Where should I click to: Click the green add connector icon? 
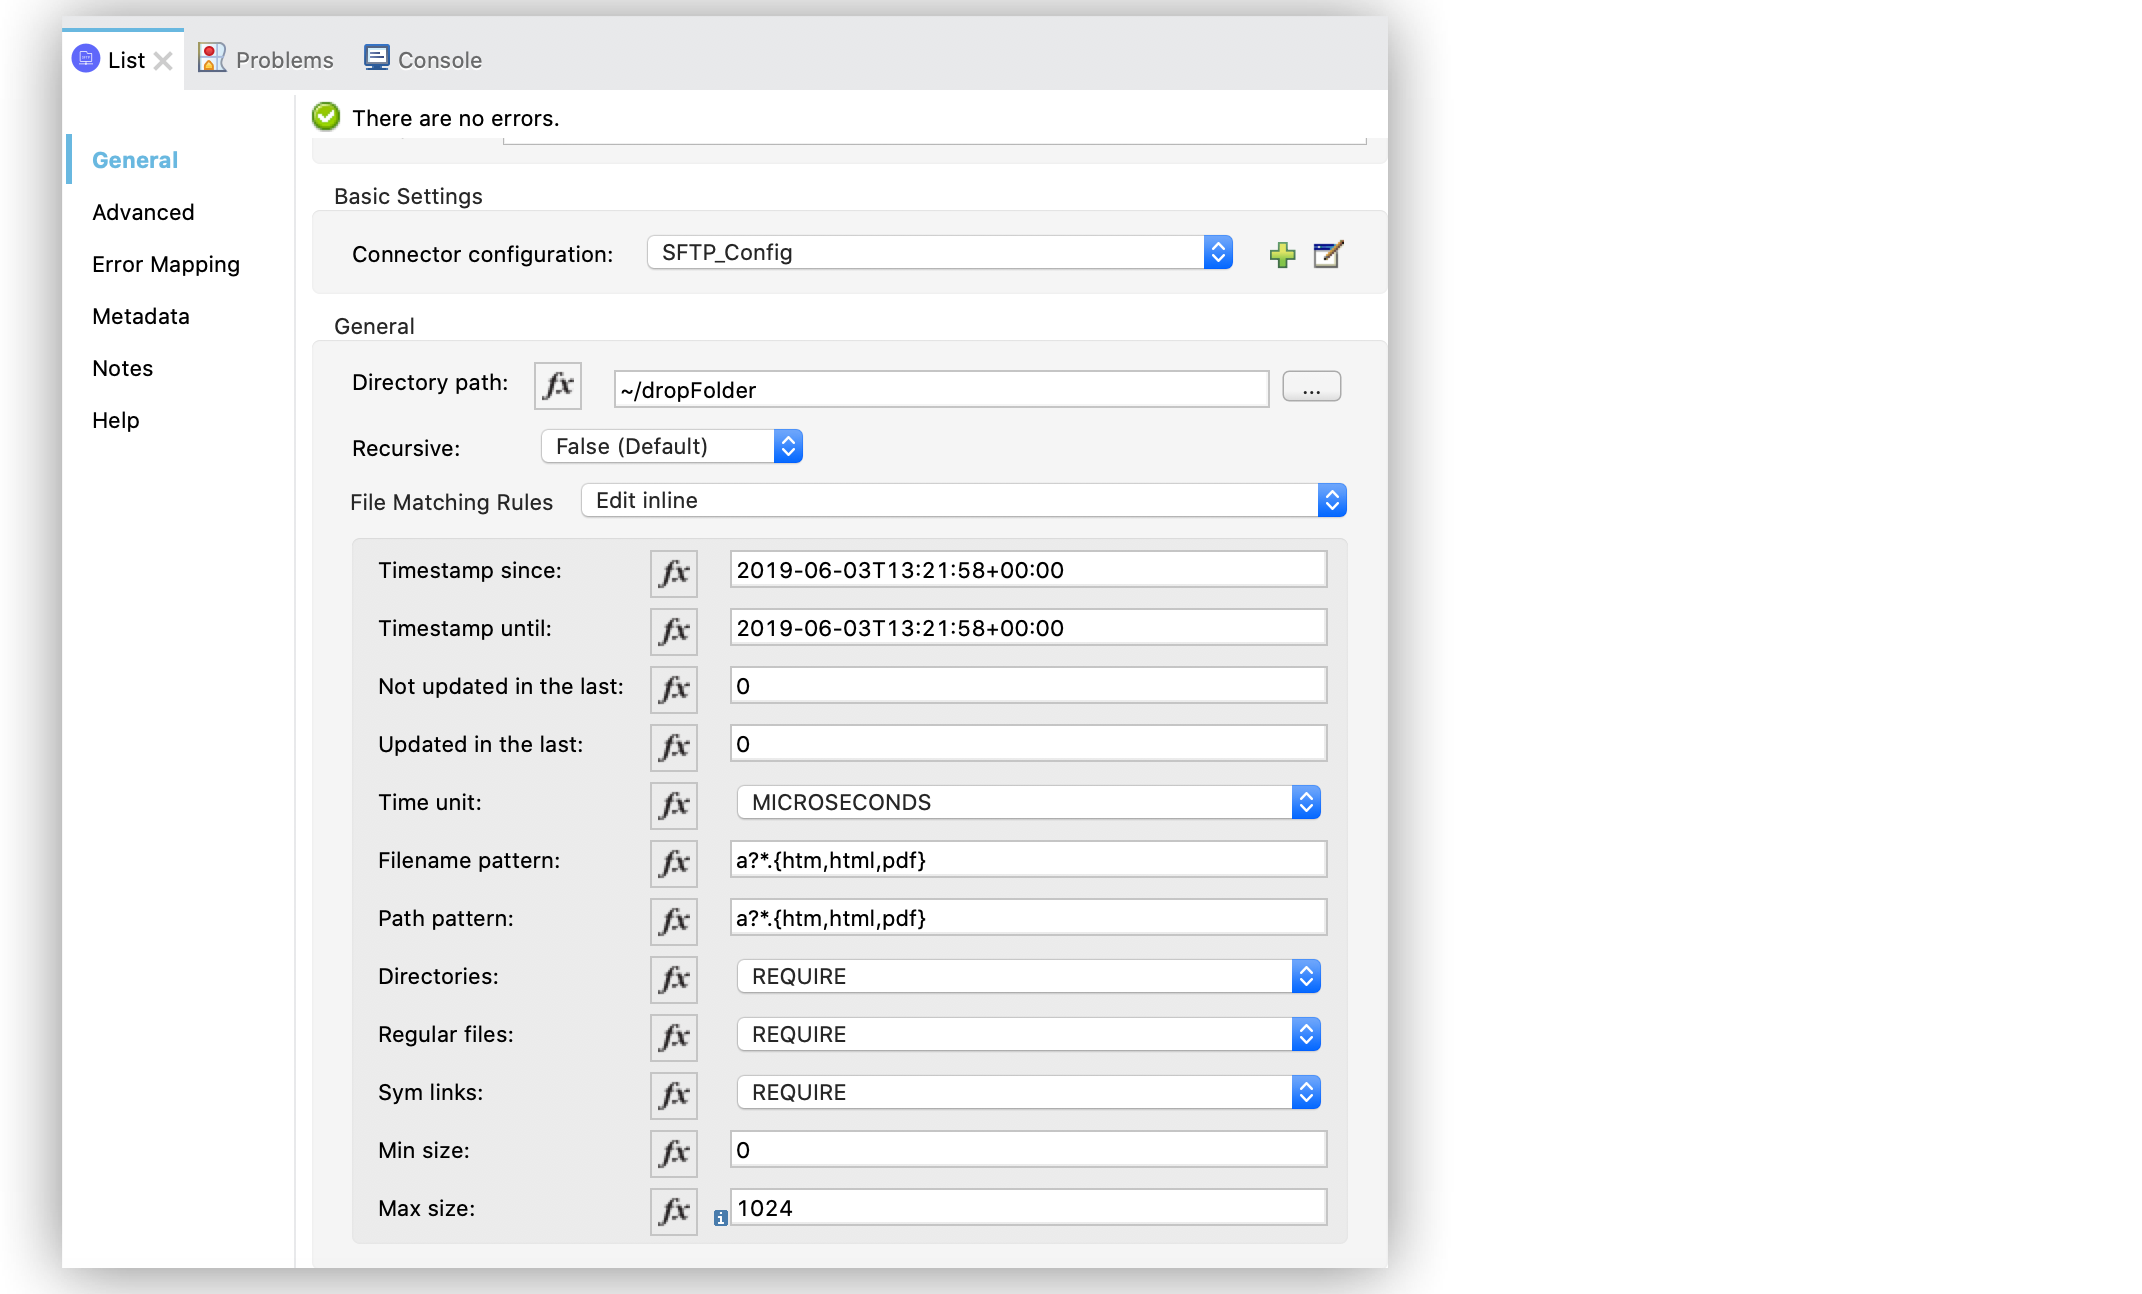click(x=1282, y=254)
